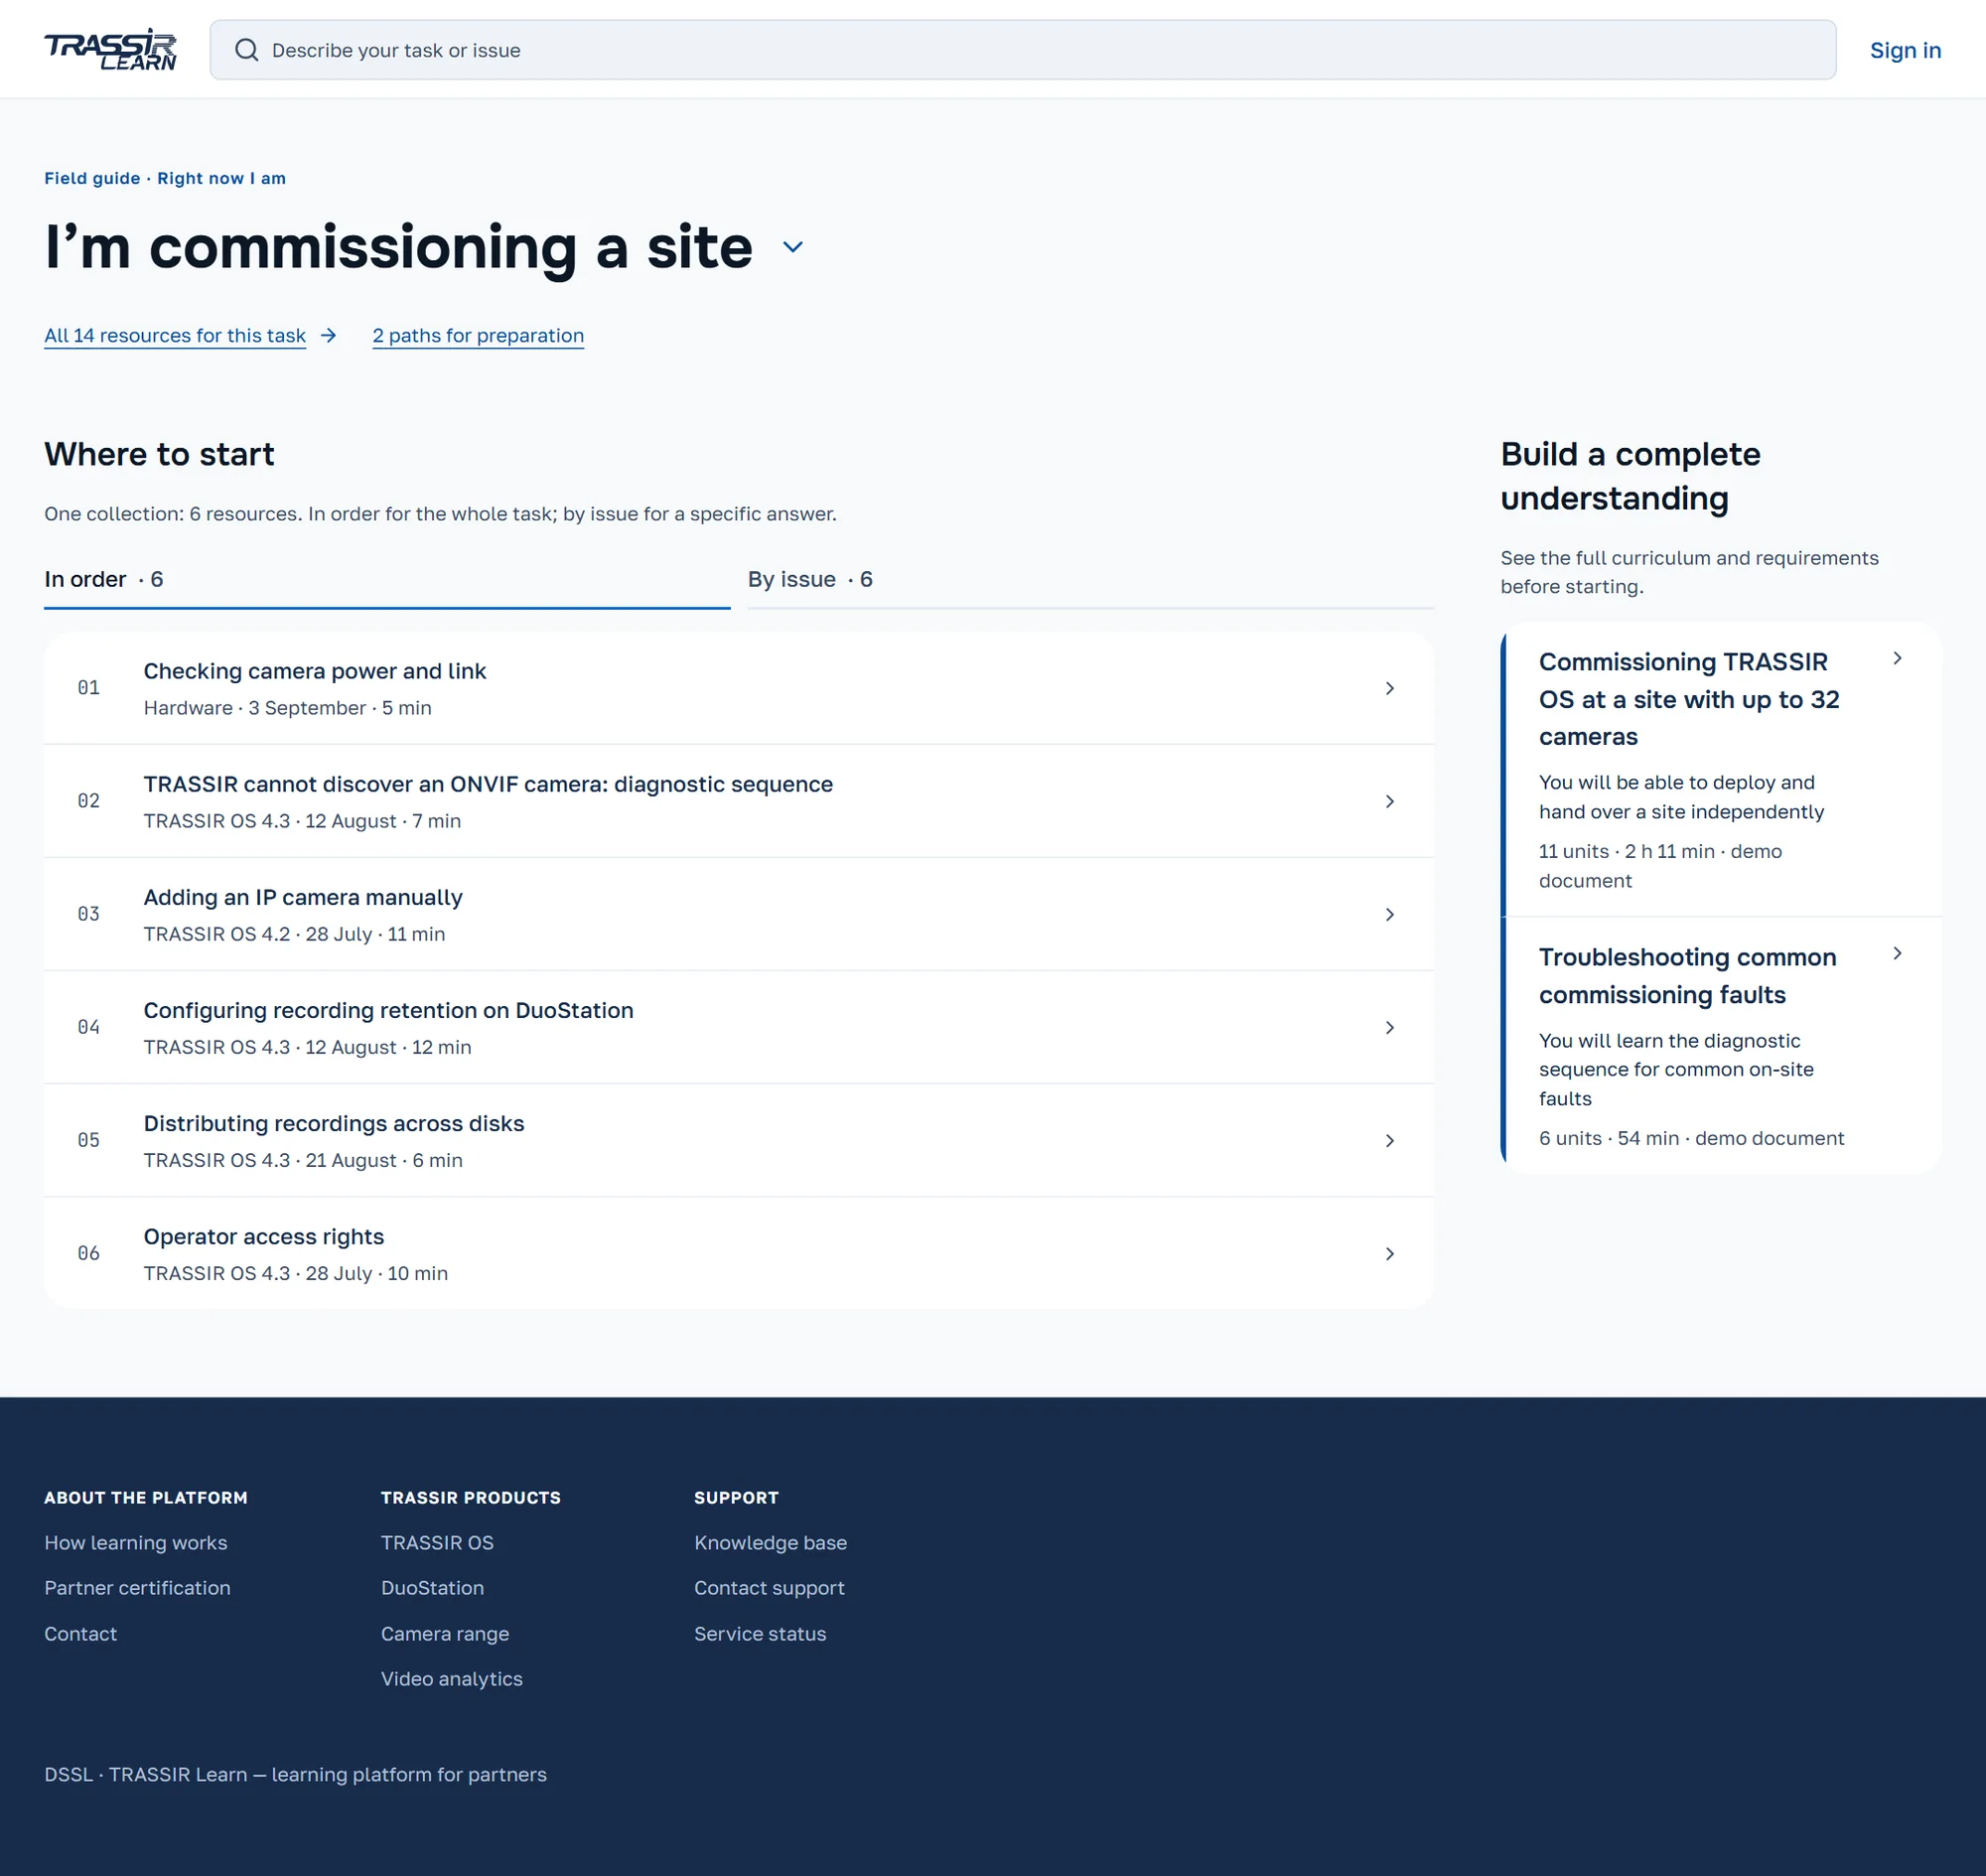
Task: Open chevron on Operator access rights row
Action: tap(1389, 1253)
